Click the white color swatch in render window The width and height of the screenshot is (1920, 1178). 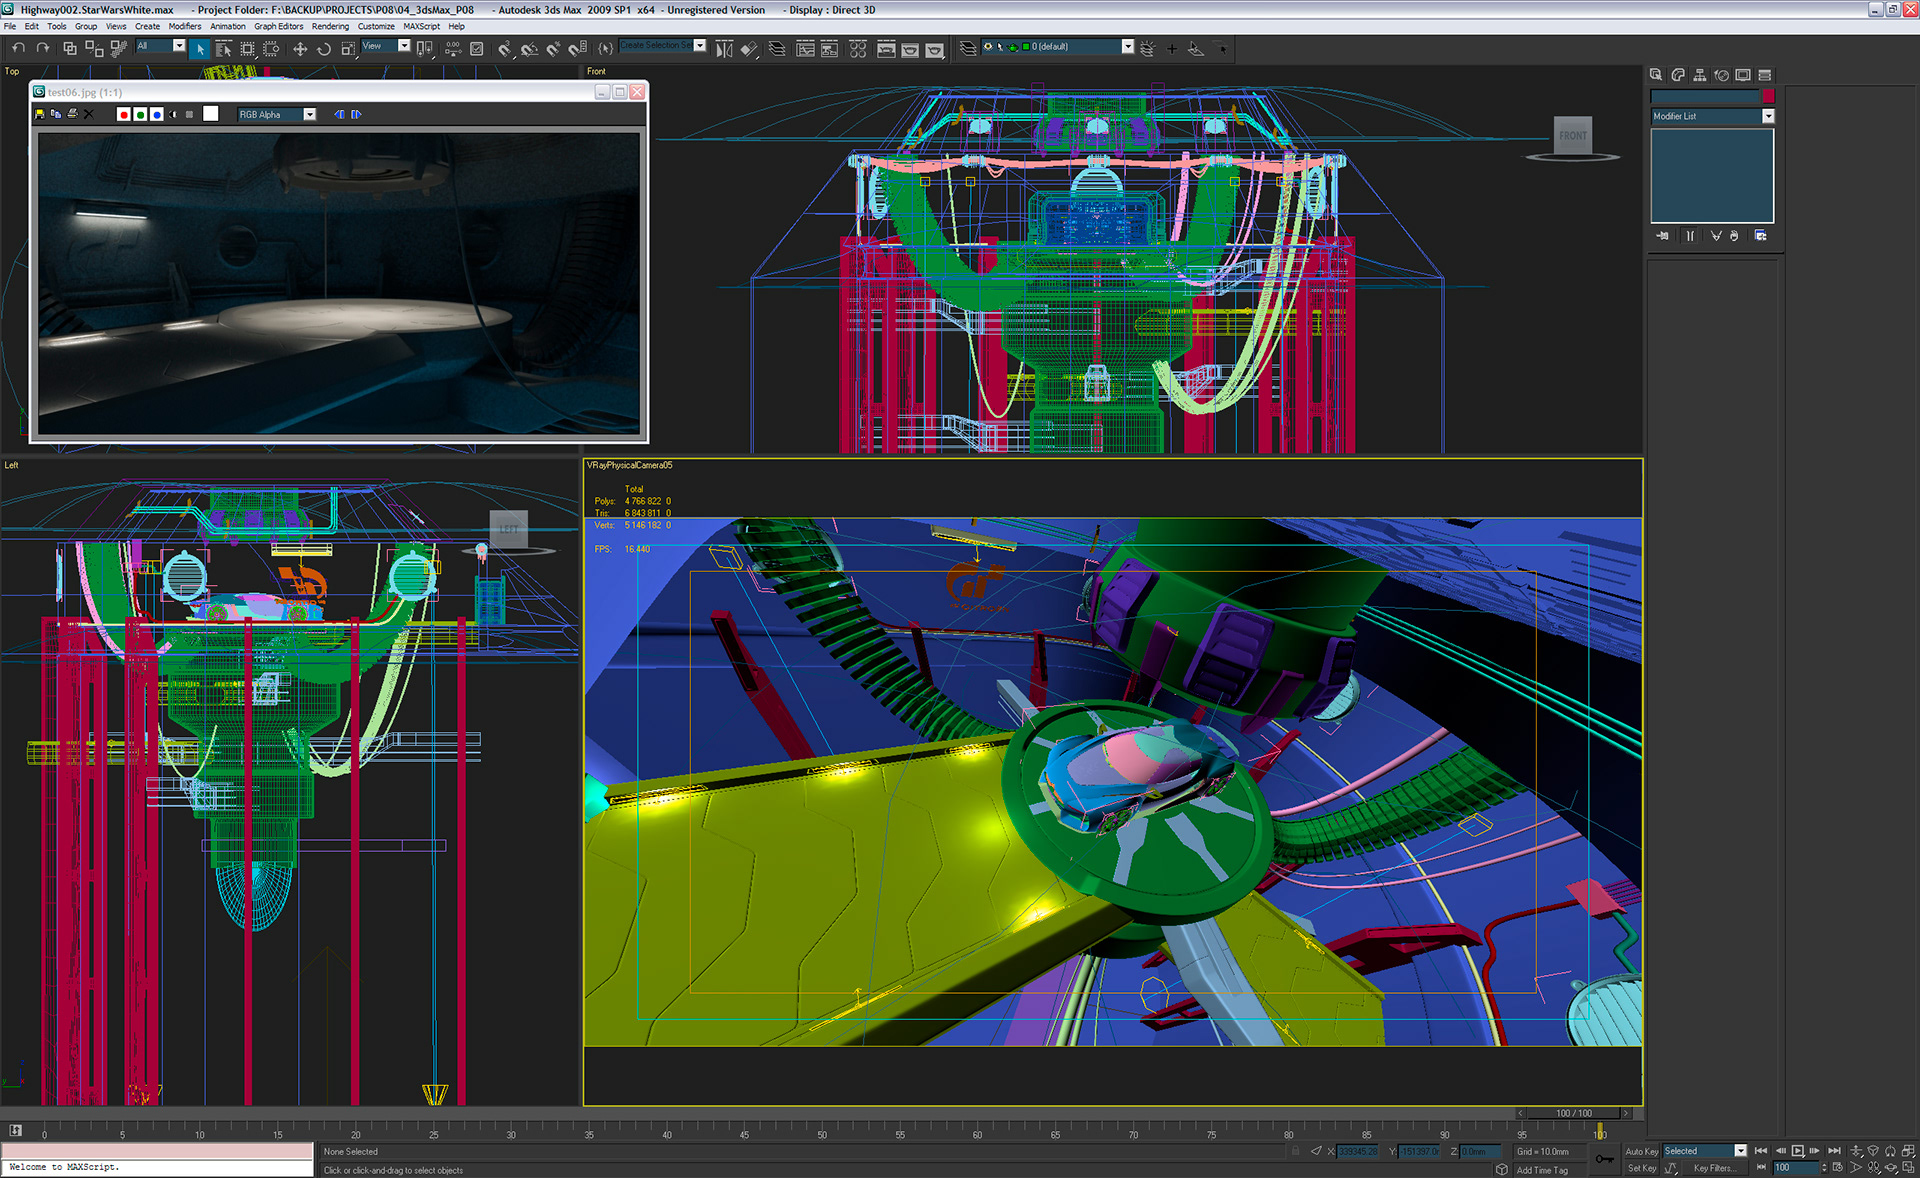[x=211, y=114]
